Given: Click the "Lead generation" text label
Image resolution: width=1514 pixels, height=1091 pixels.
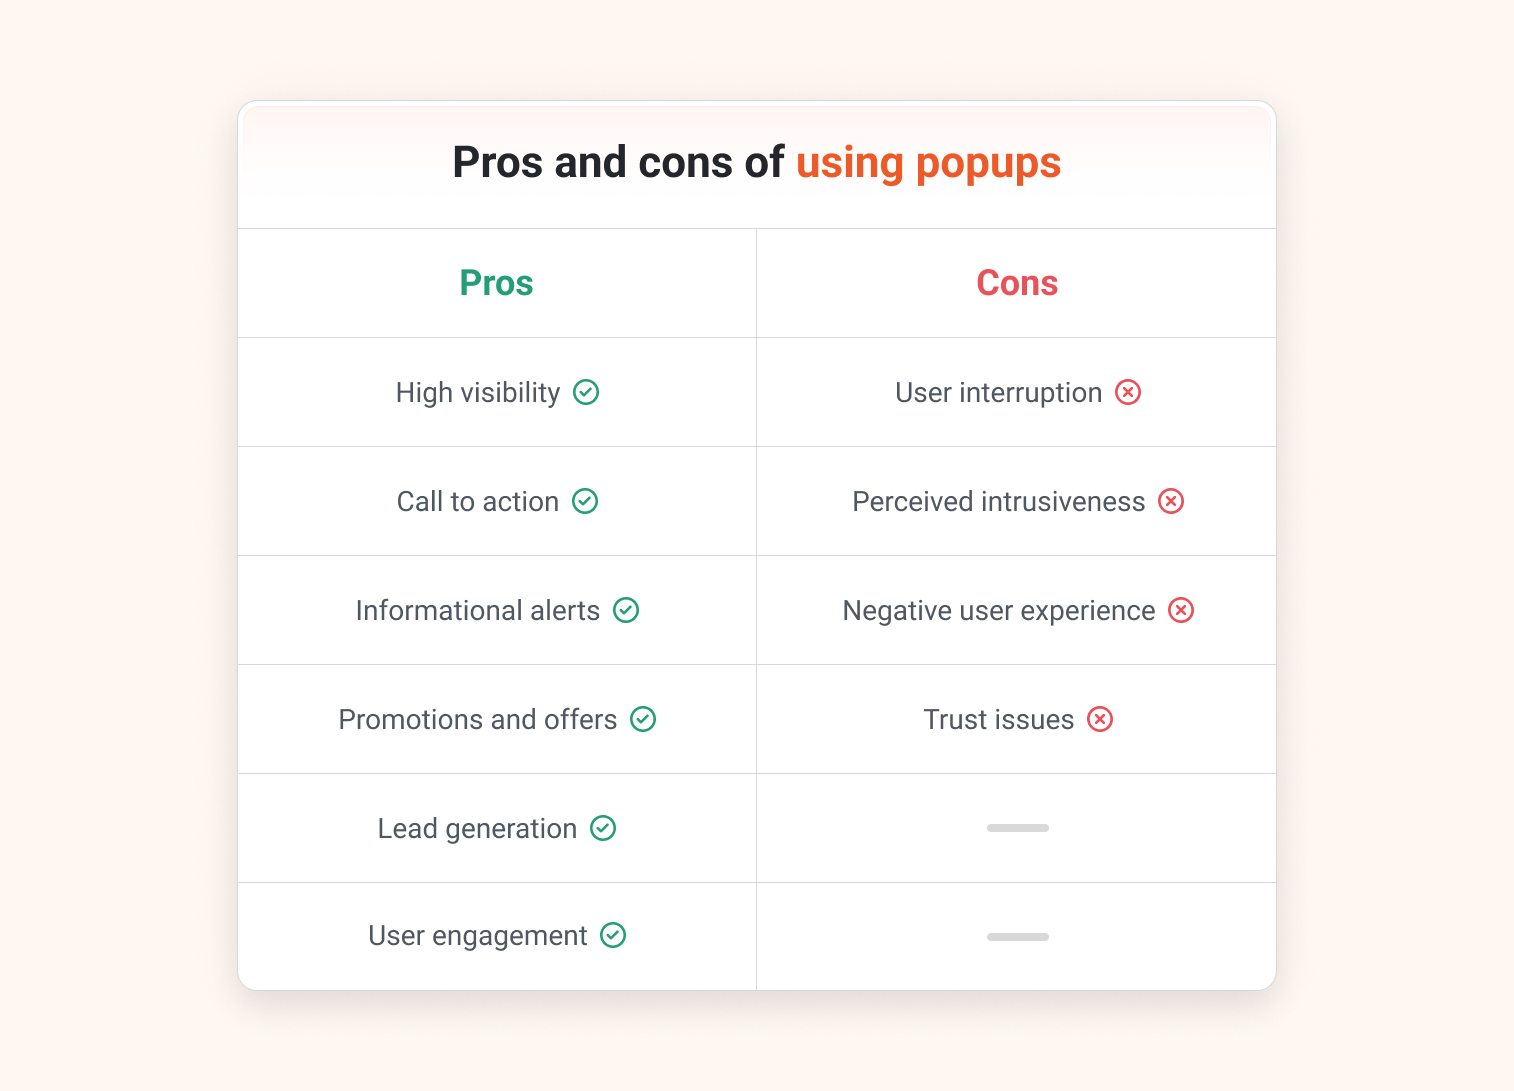Looking at the screenshot, I should [x=477, y=829].
